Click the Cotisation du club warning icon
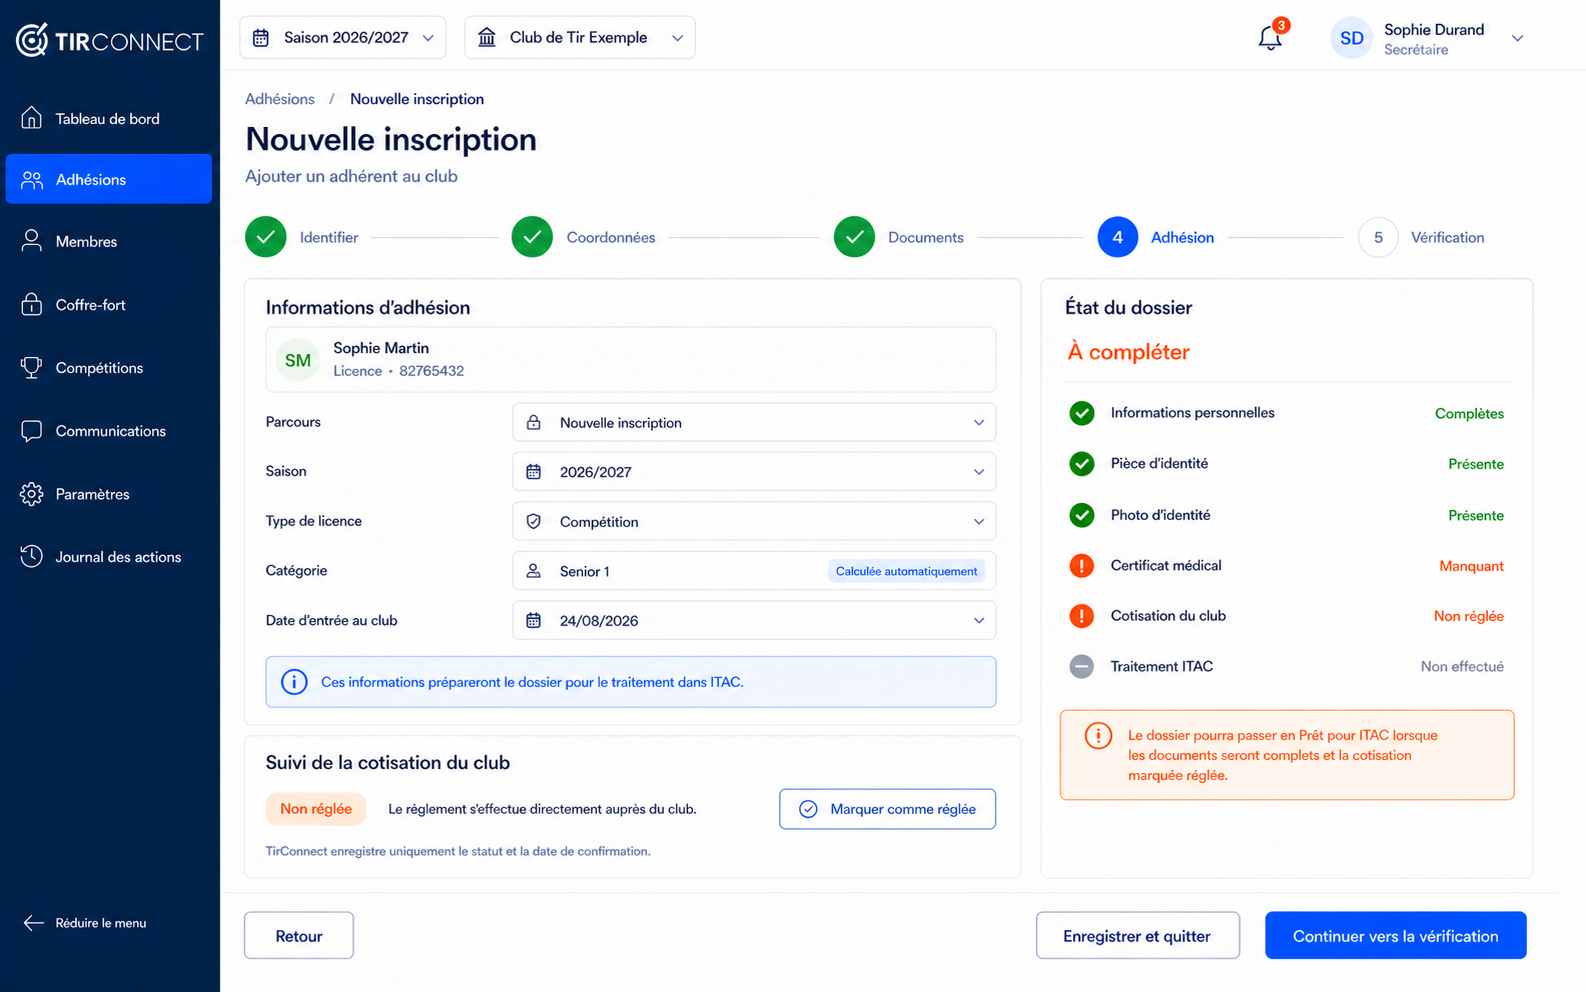Viewport: 1586px width, 992px height. (1082, 616)
